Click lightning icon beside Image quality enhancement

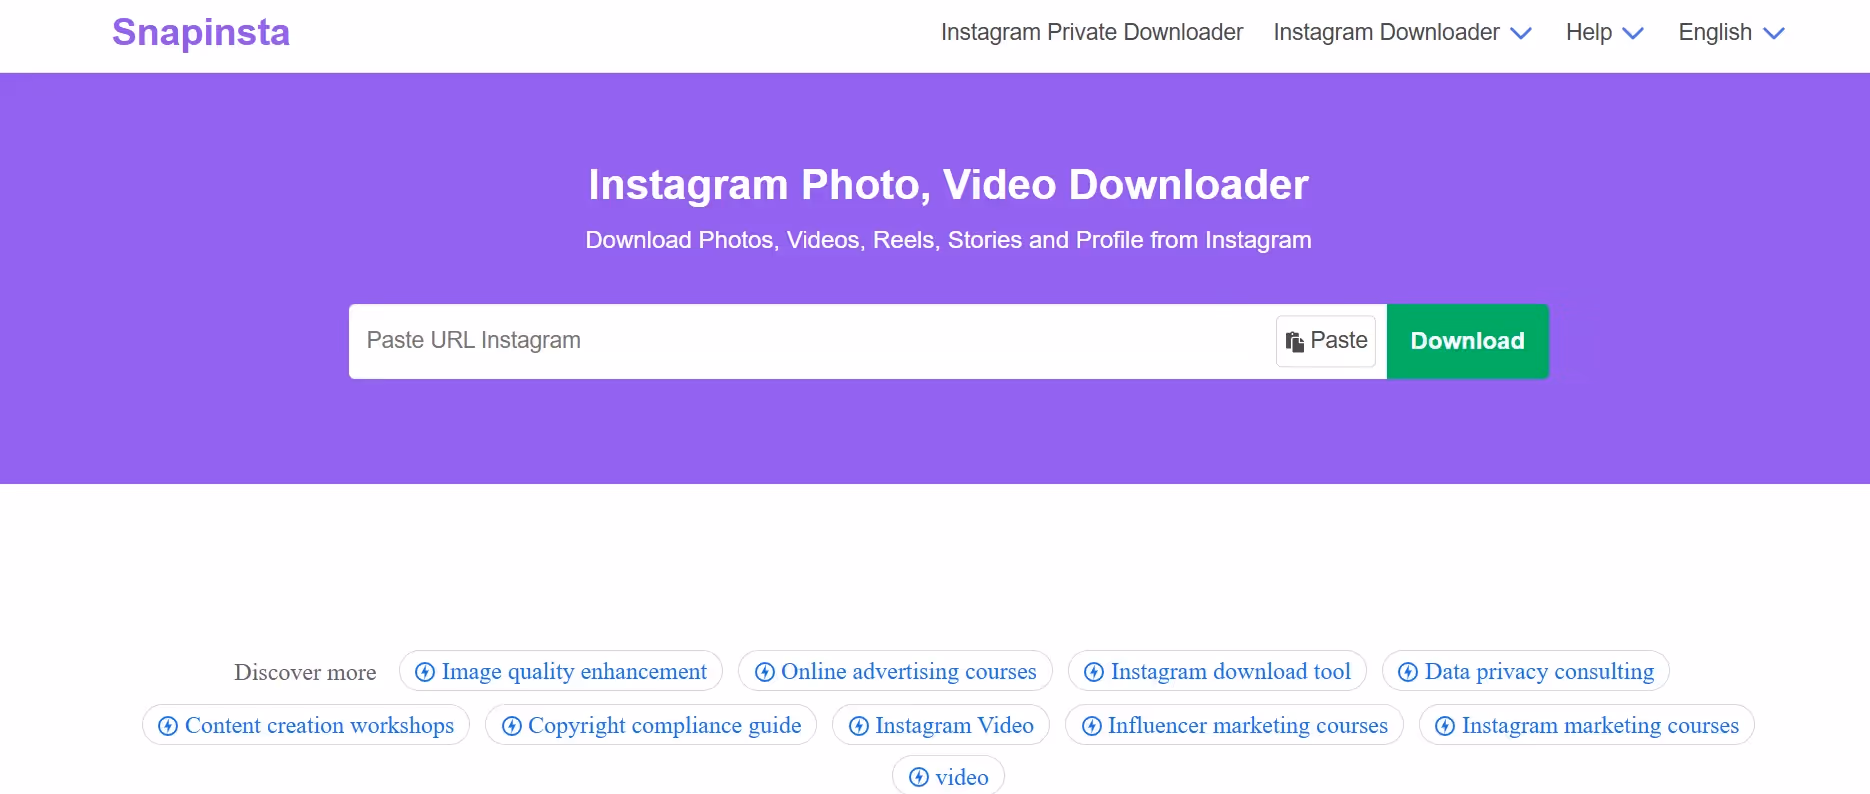425,672
